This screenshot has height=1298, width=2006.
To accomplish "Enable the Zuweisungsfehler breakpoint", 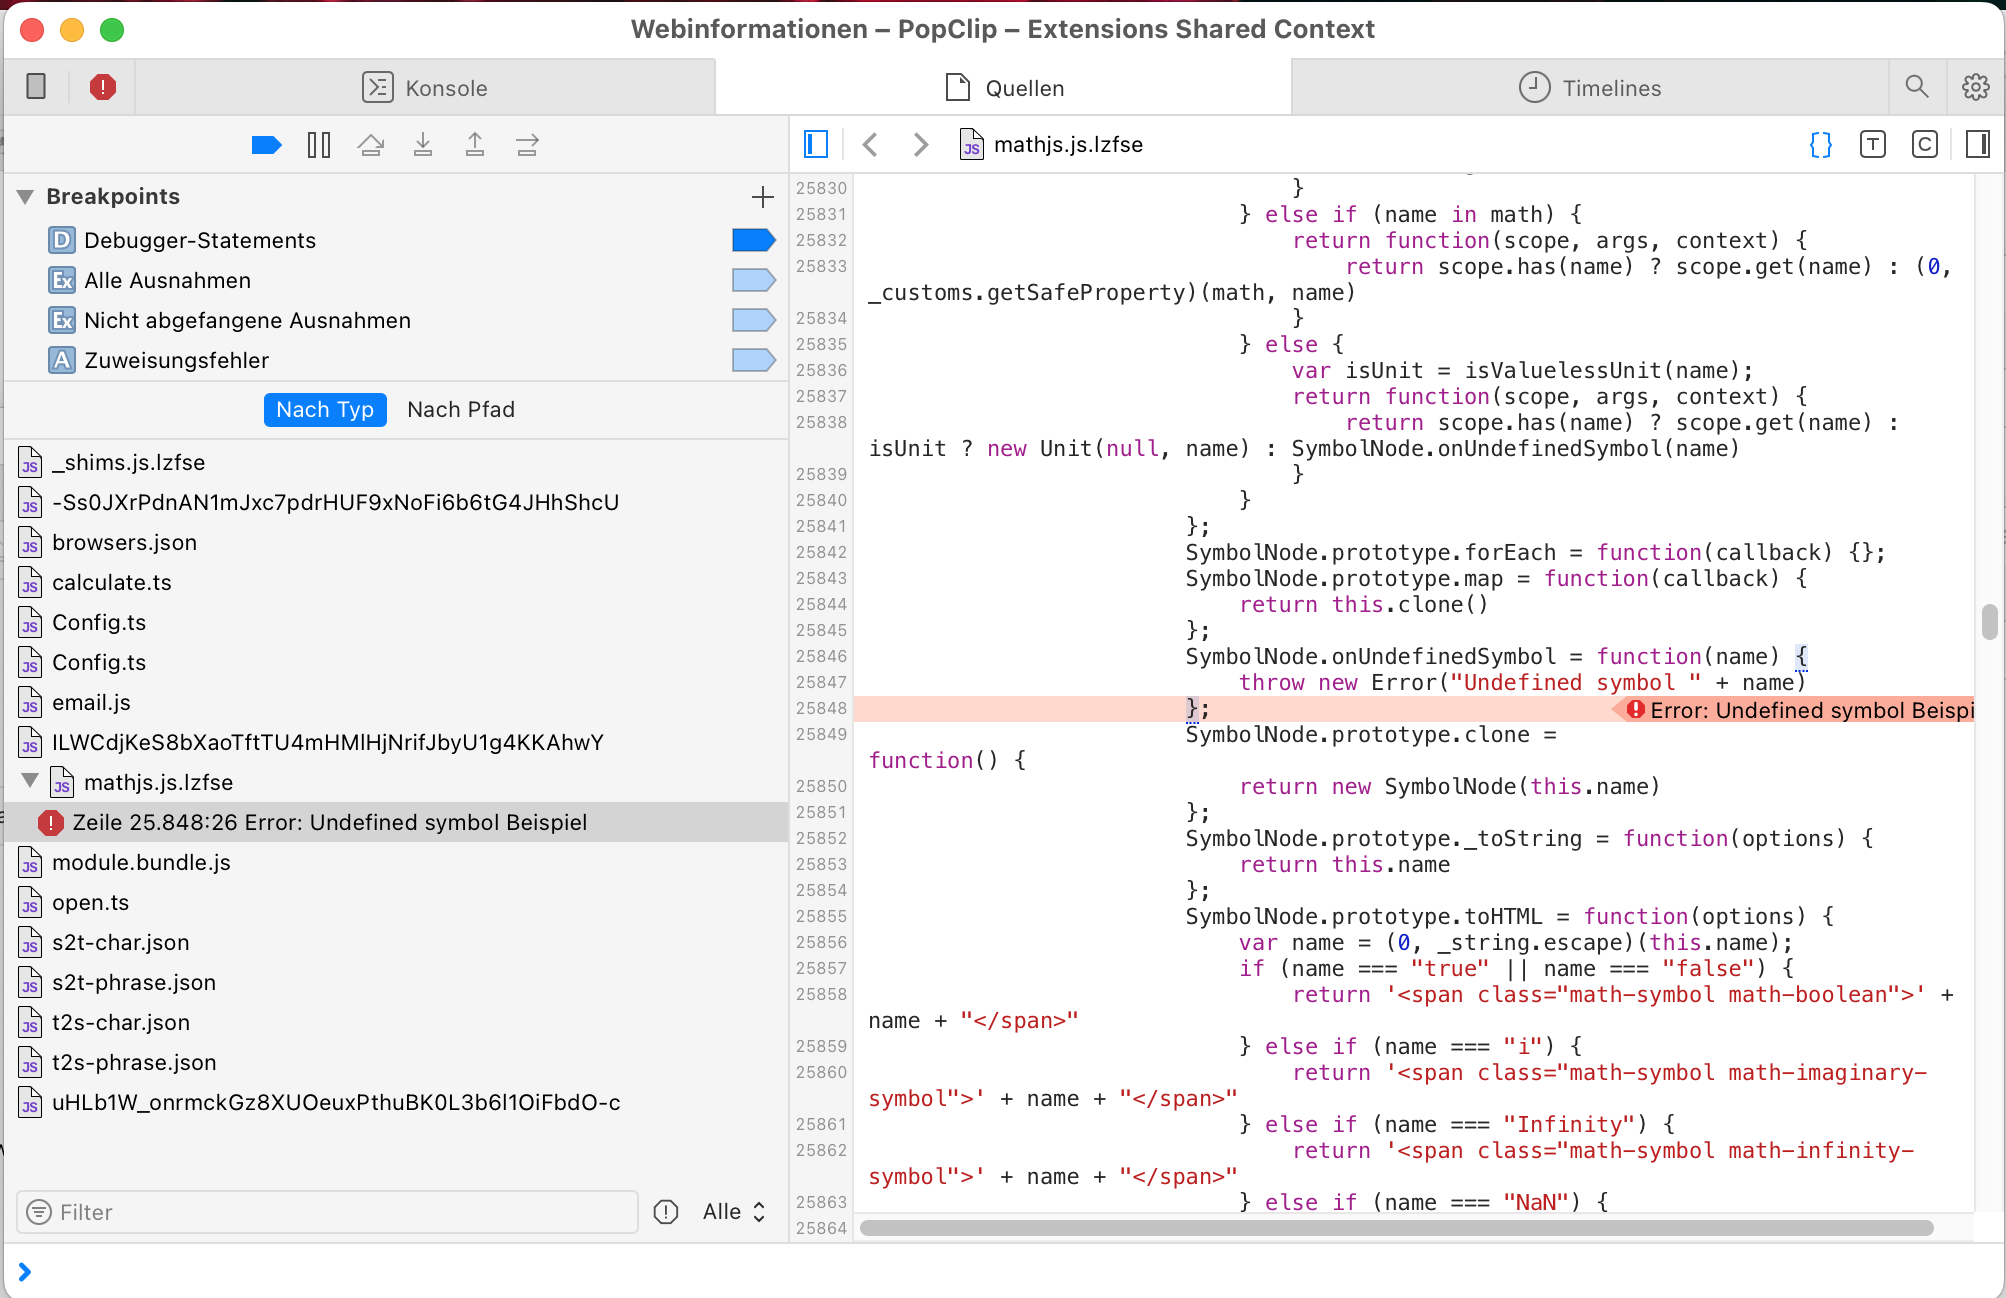I will (x=753, y=360).
